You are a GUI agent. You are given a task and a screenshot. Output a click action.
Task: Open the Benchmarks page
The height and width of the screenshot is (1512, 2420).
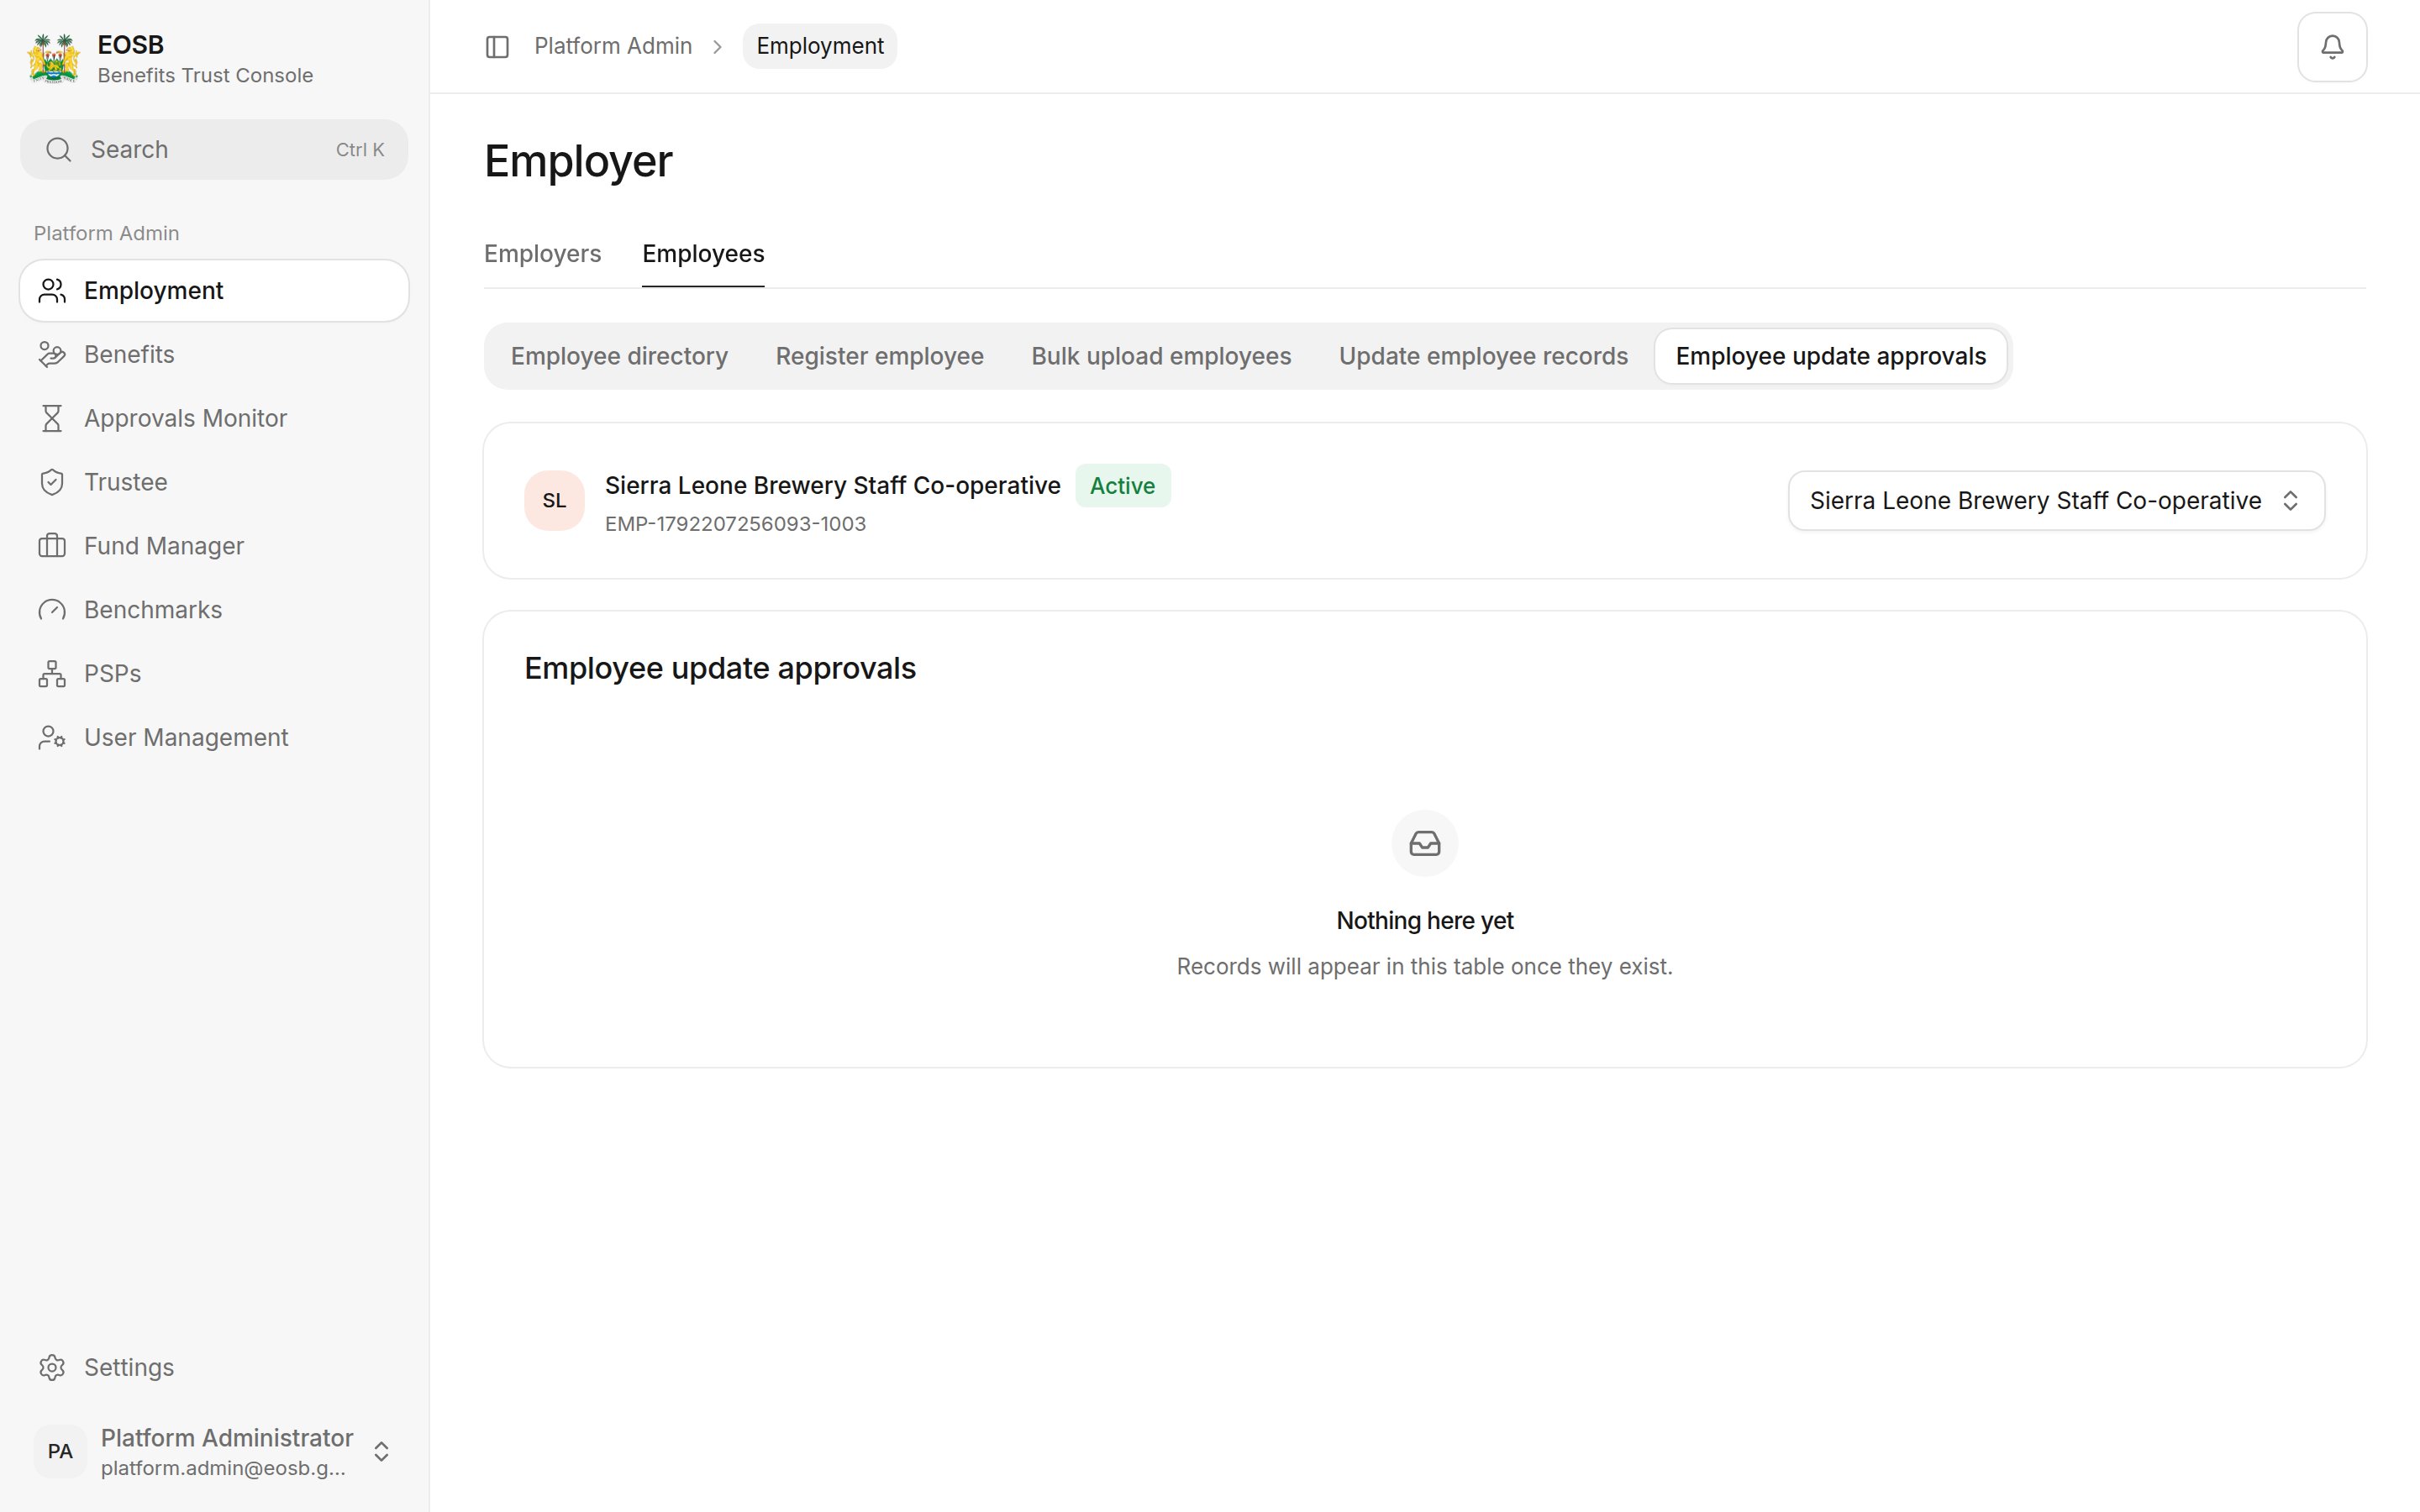(x=214, y=610)
